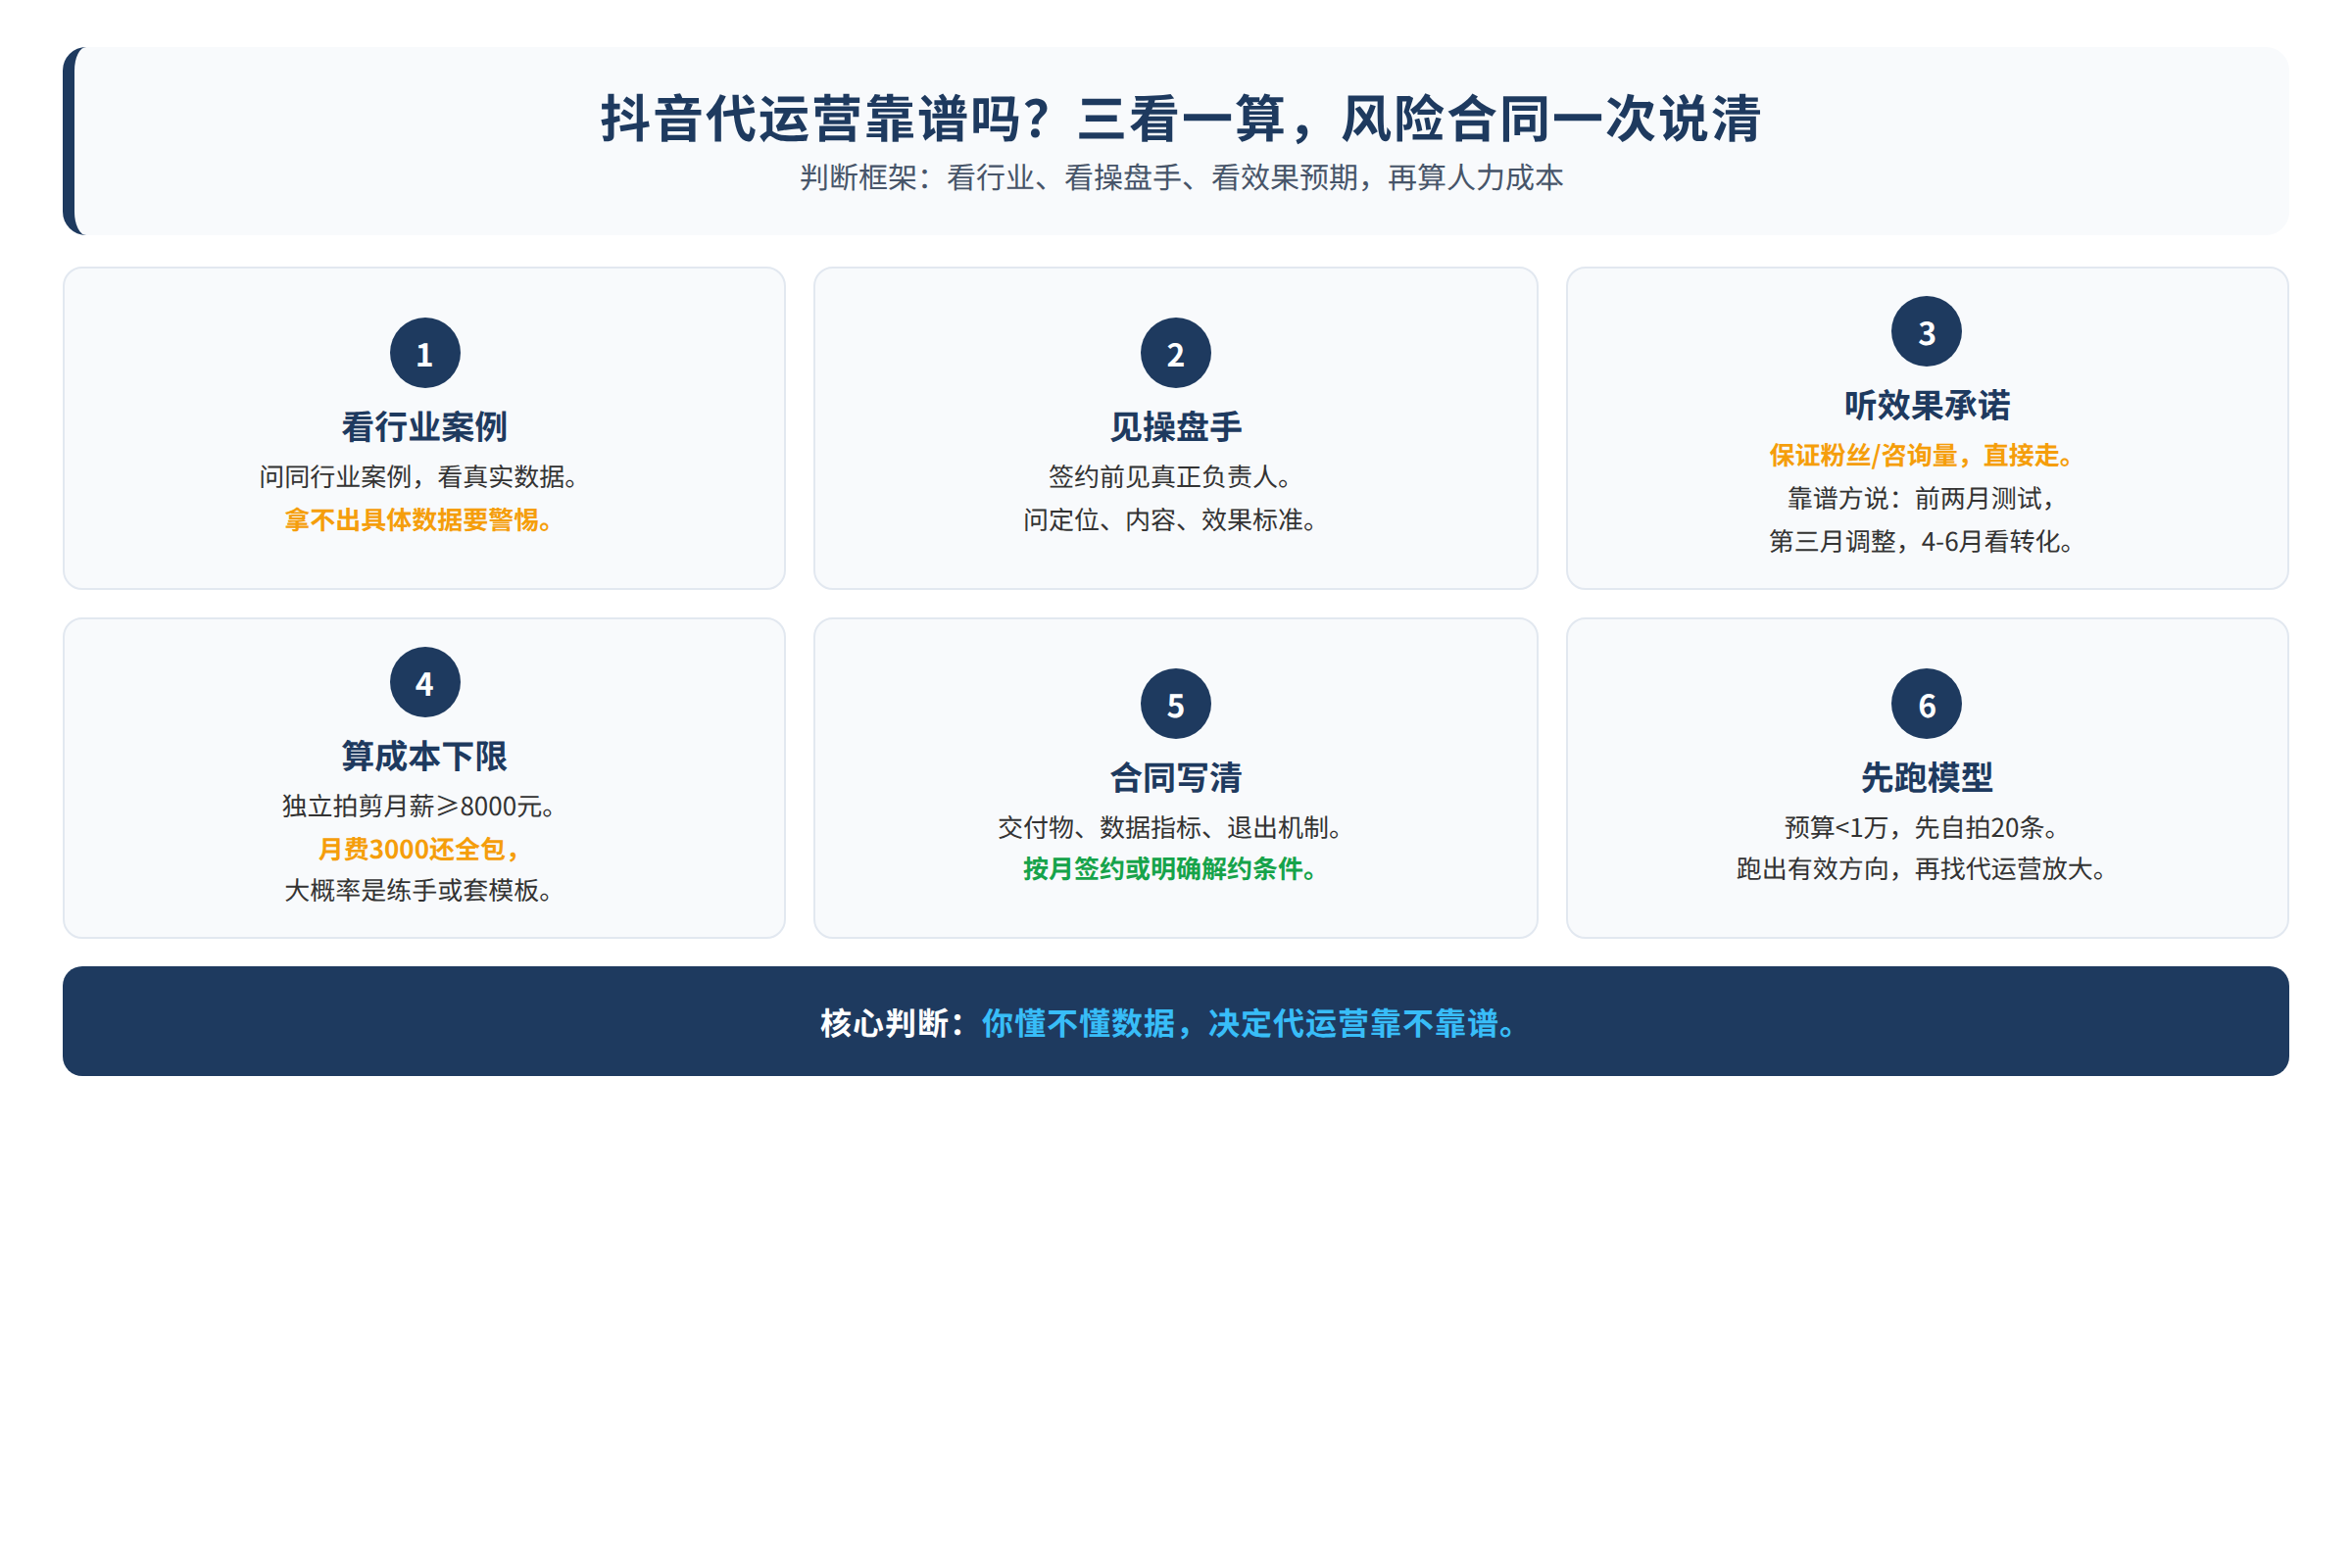
Task: Click the subtitle 判断框架 line
Action: click(1181, 178)
